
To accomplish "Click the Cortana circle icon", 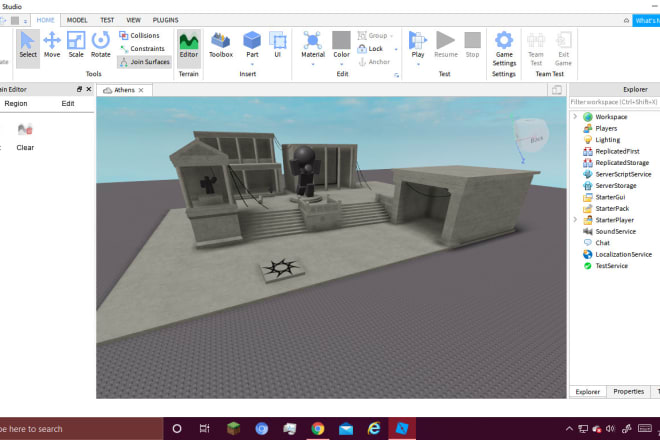I will pyautogui.click(x=177, y=429).
